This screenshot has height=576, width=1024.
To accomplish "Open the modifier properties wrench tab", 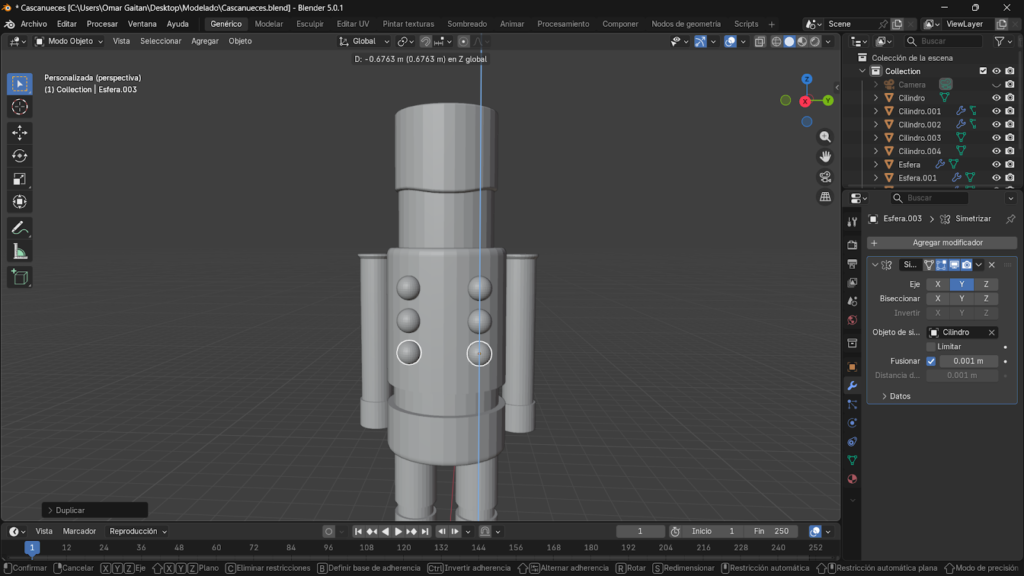I will 852,386.
